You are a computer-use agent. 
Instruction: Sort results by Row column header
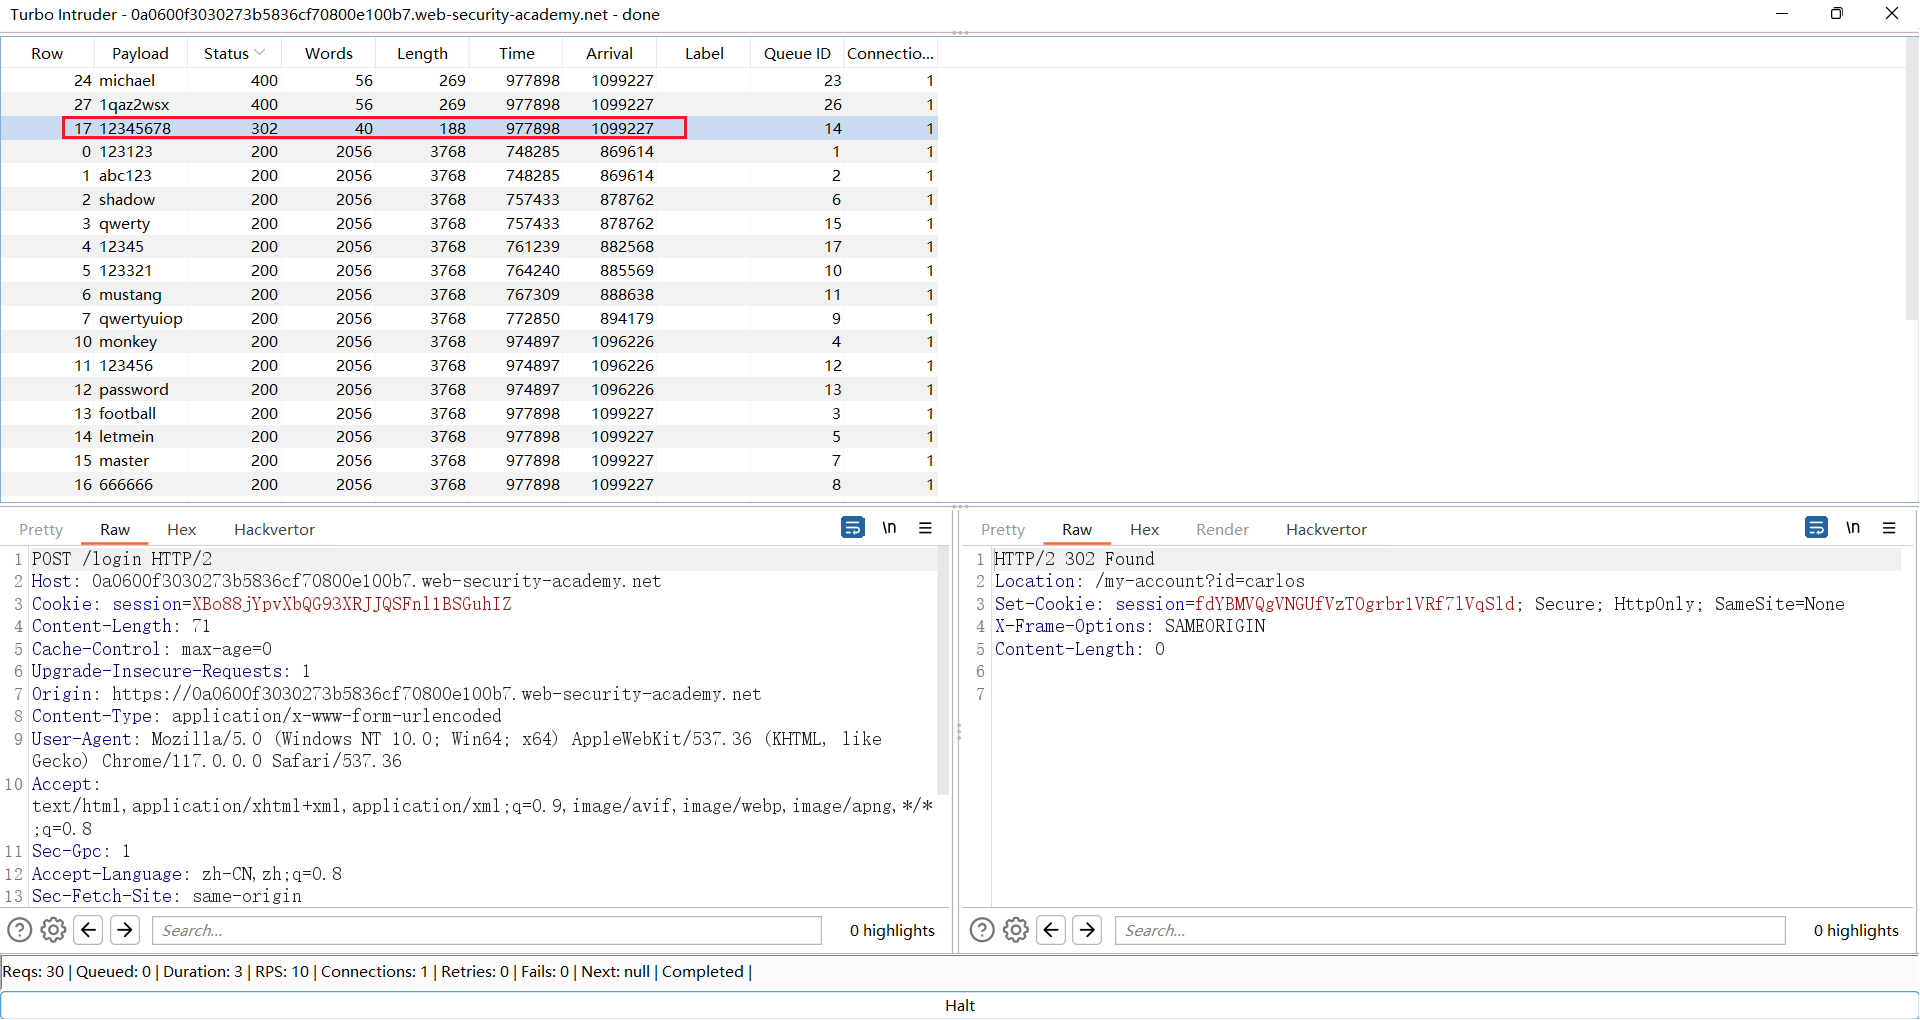pos(47,53)
